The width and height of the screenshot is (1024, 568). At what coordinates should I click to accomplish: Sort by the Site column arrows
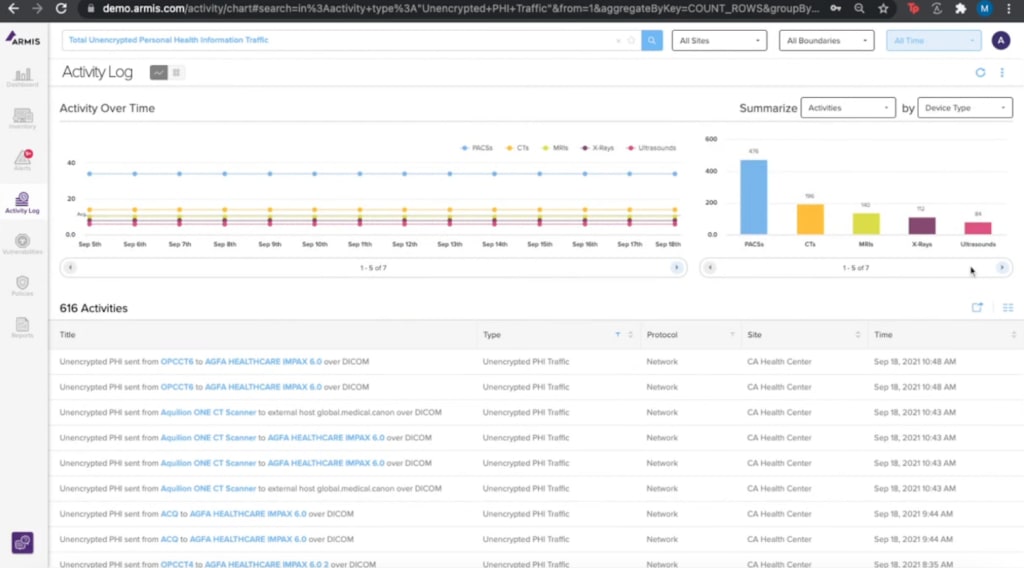point(857,335)
